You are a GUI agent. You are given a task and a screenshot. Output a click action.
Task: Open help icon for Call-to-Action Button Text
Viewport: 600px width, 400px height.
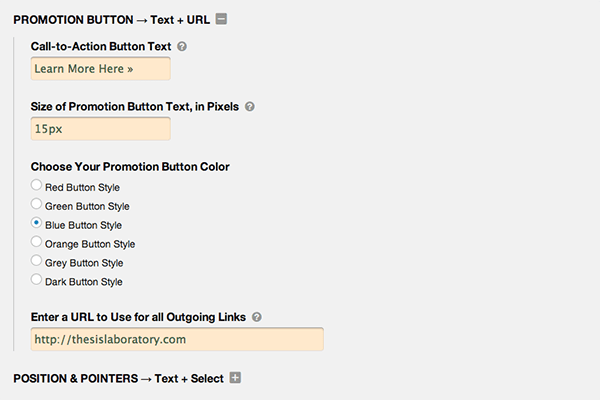pos(182,47)
